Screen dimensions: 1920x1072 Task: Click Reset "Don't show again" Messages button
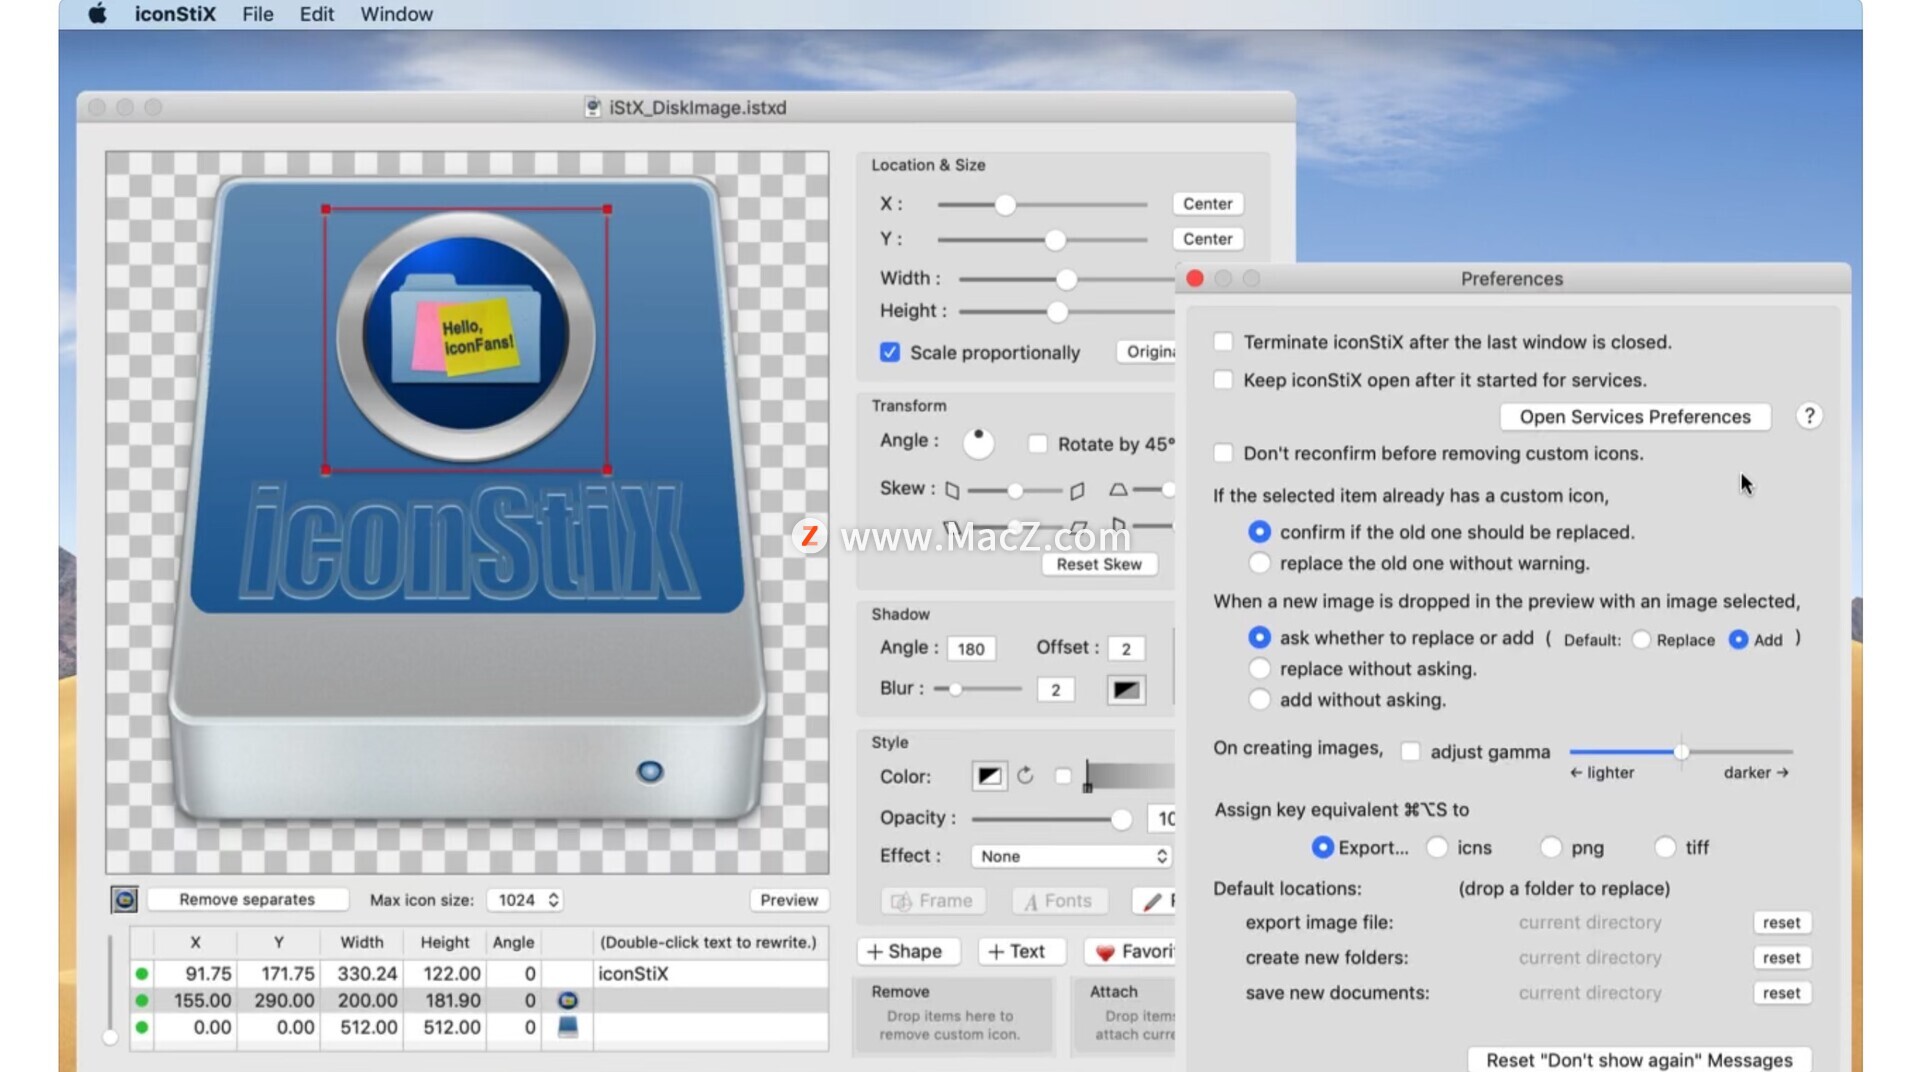click(1639, 1060)
